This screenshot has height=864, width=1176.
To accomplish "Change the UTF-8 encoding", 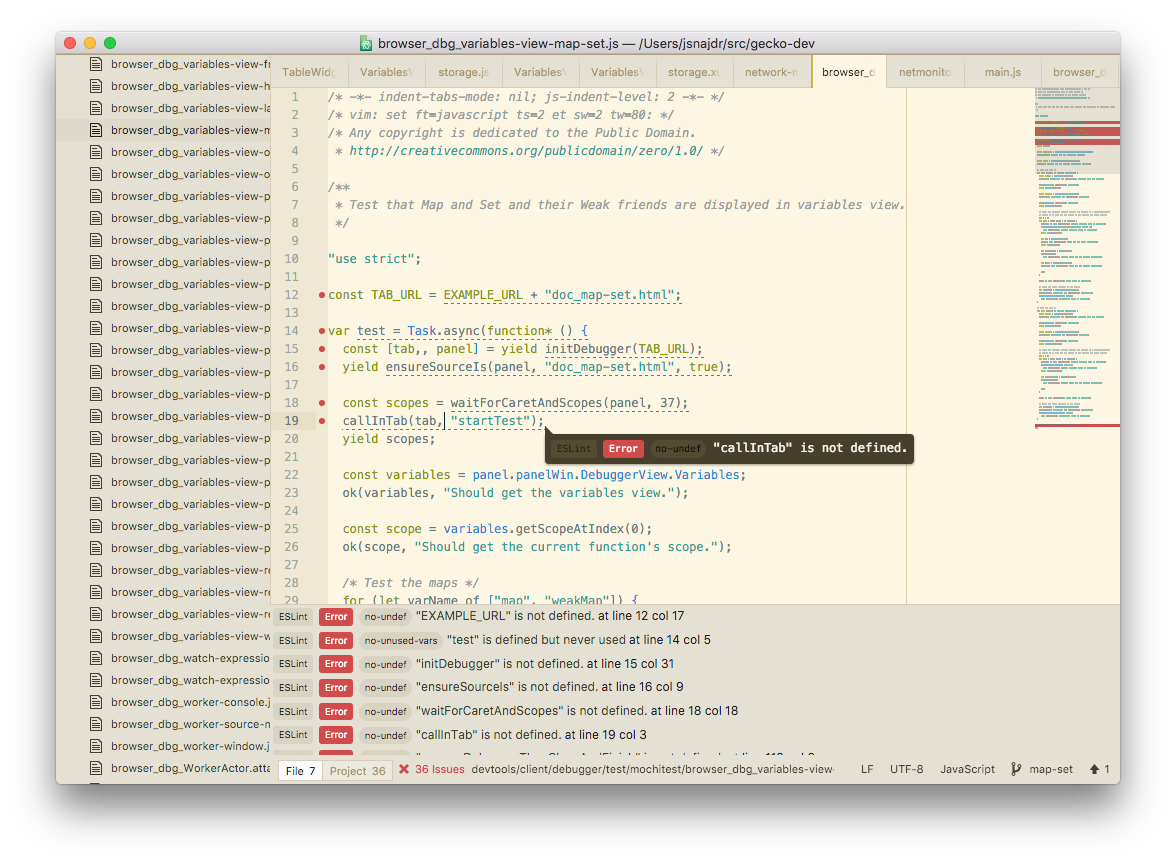I will (907, 770).
